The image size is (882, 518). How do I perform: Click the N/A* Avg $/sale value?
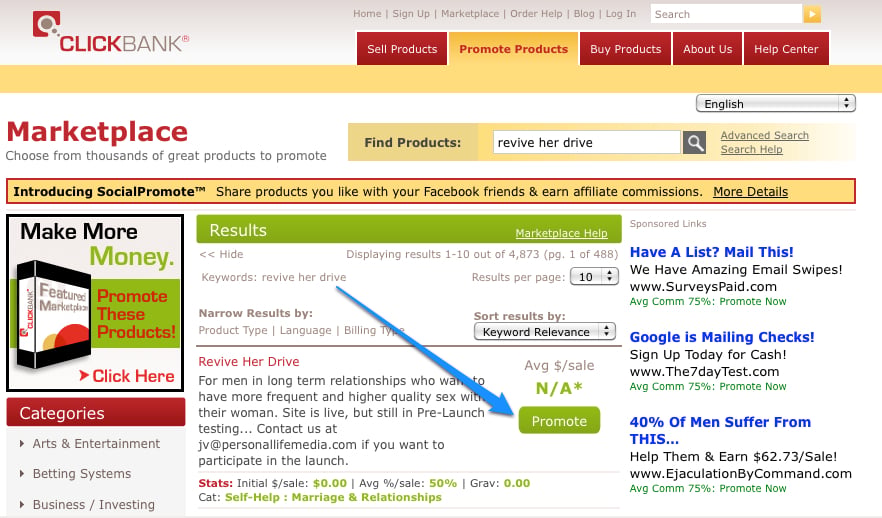pos(559,388)
